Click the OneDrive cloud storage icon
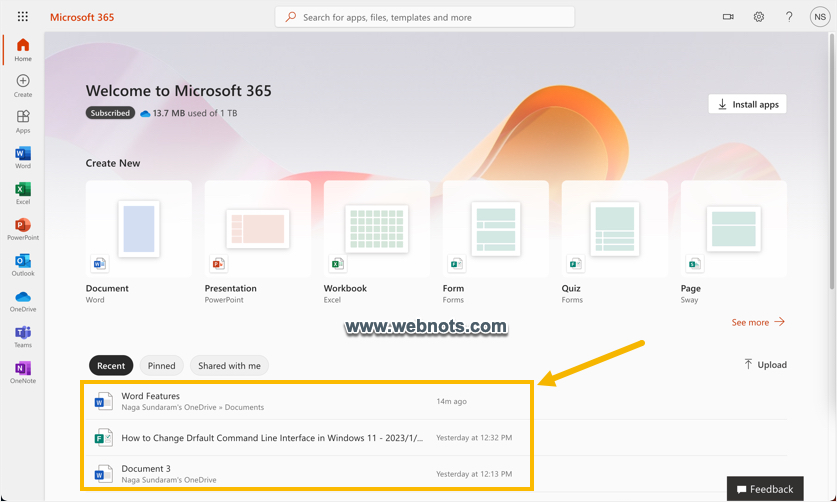 click(x=145, y=113)
